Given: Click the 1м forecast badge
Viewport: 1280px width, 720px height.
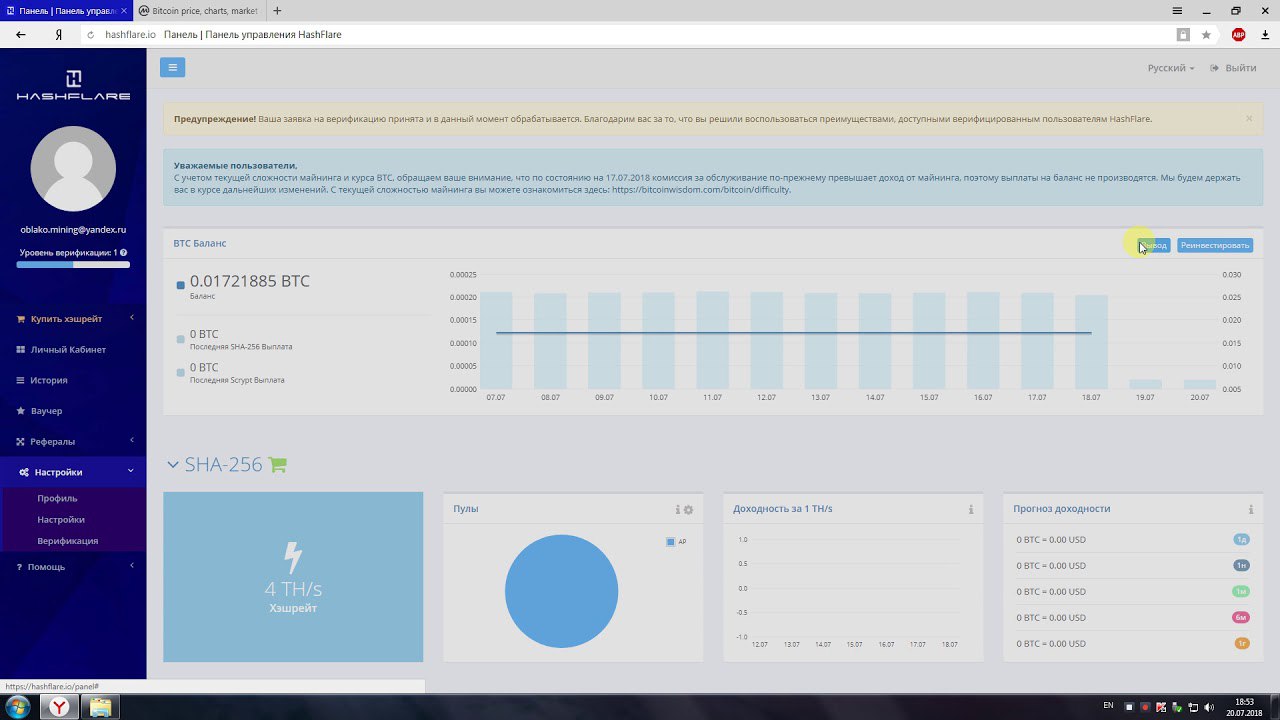Looking at the screenshot, I should pyautogui.click(x=1242, y=591).
